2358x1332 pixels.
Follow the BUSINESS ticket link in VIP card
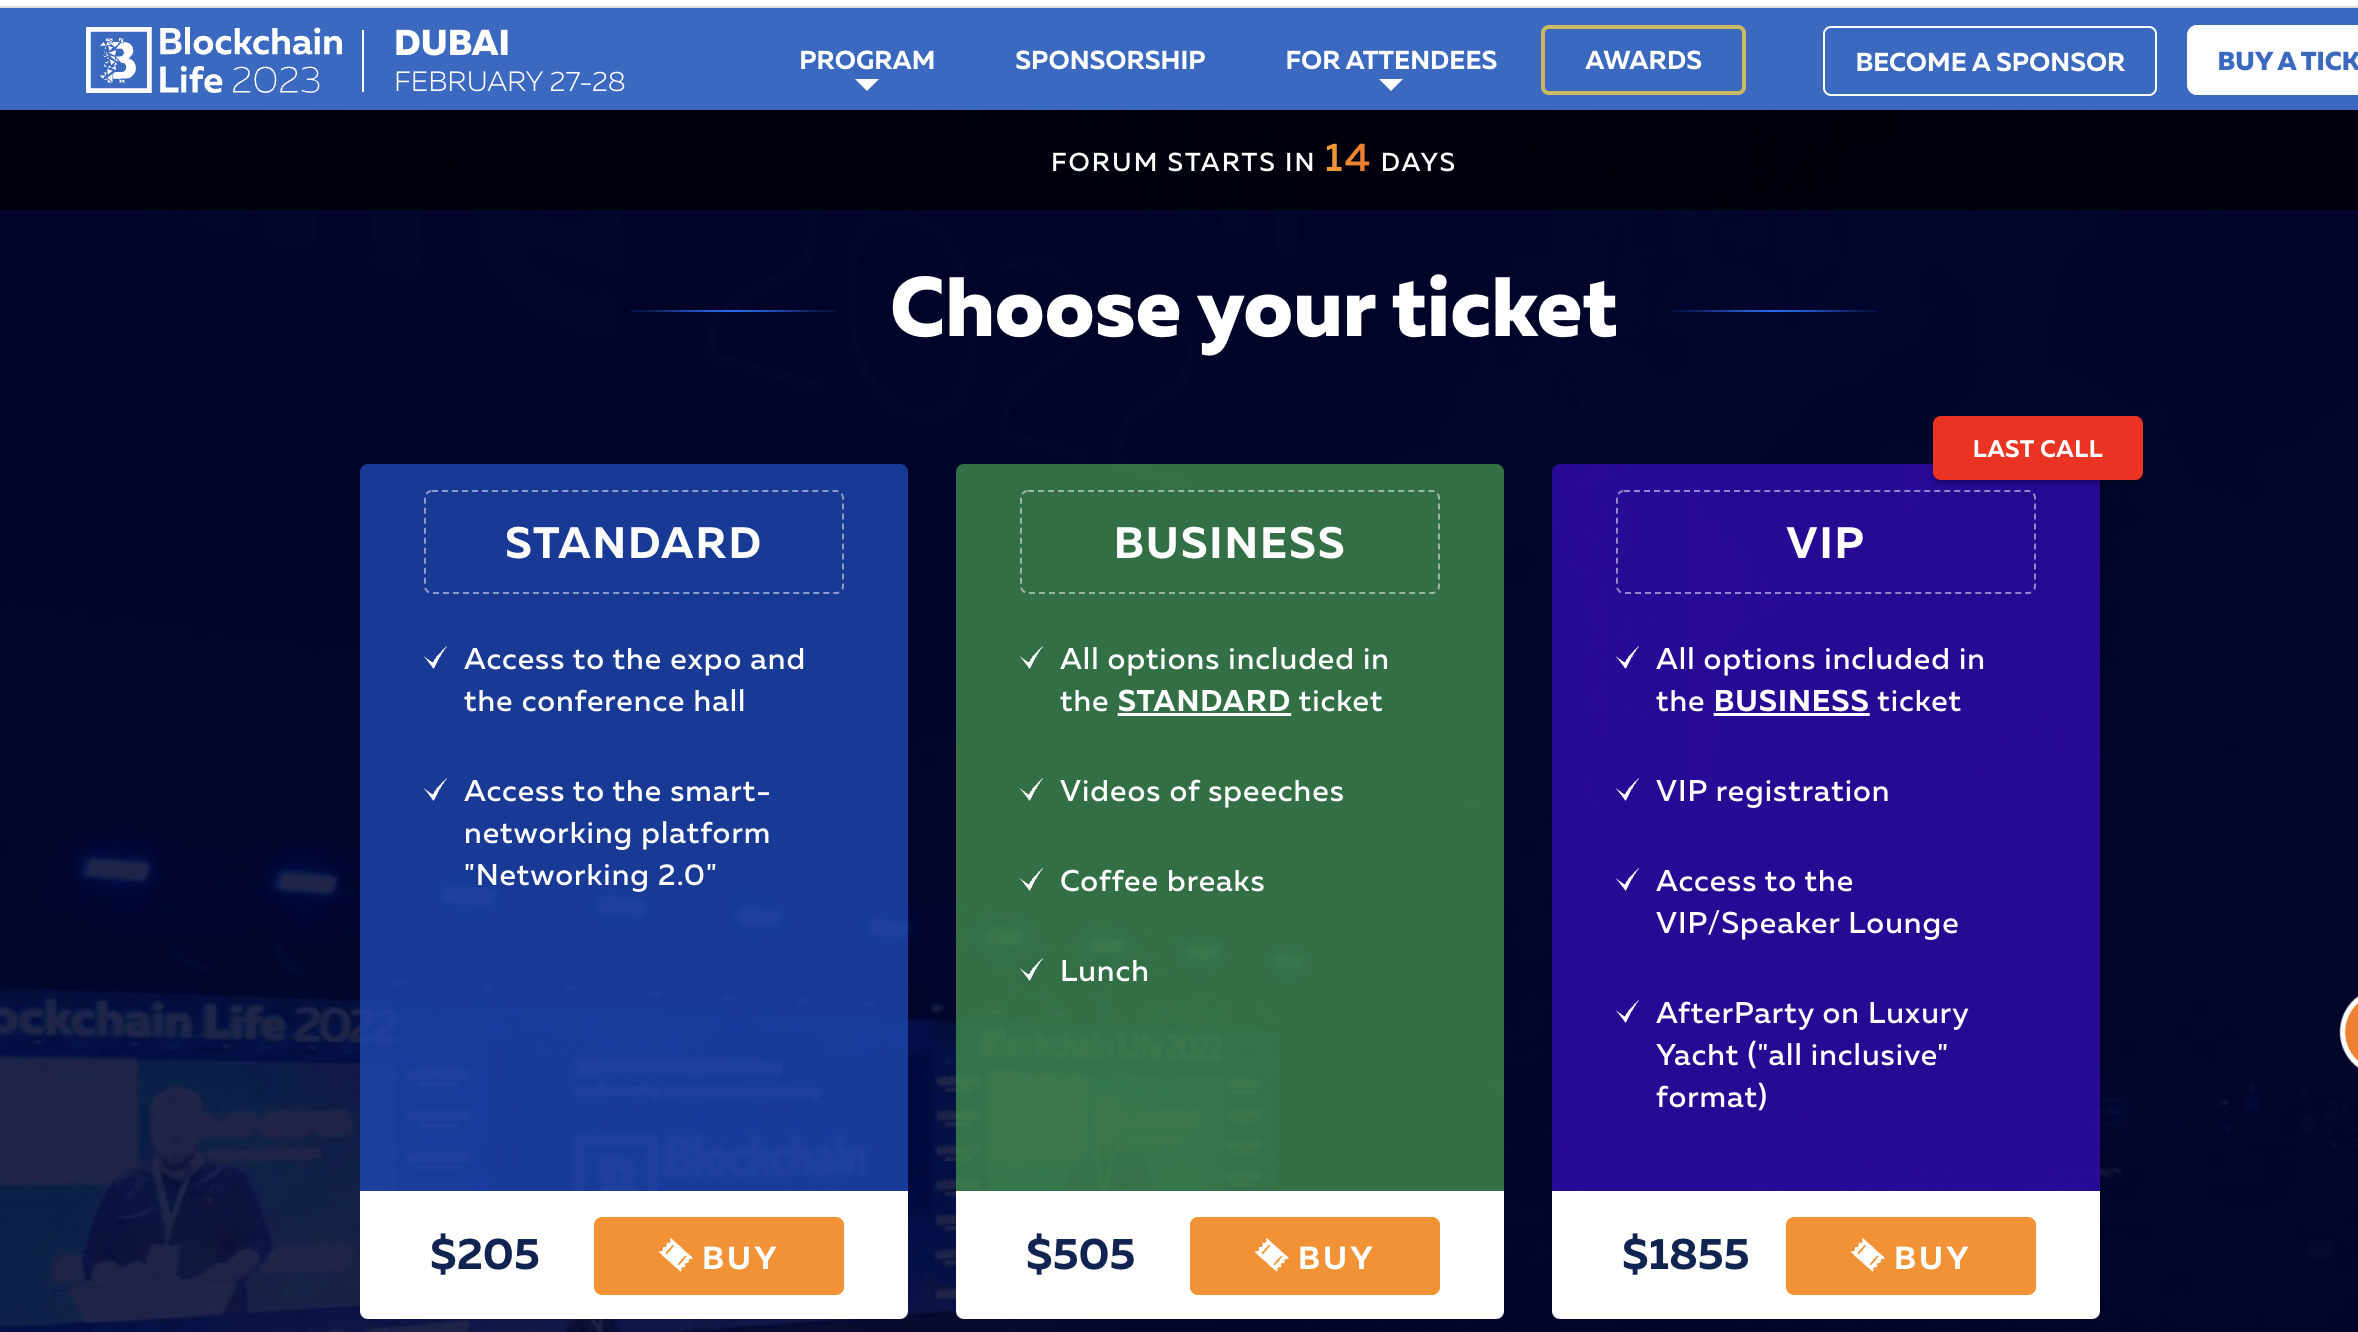pyautogui.click(x=1790, y=701)
